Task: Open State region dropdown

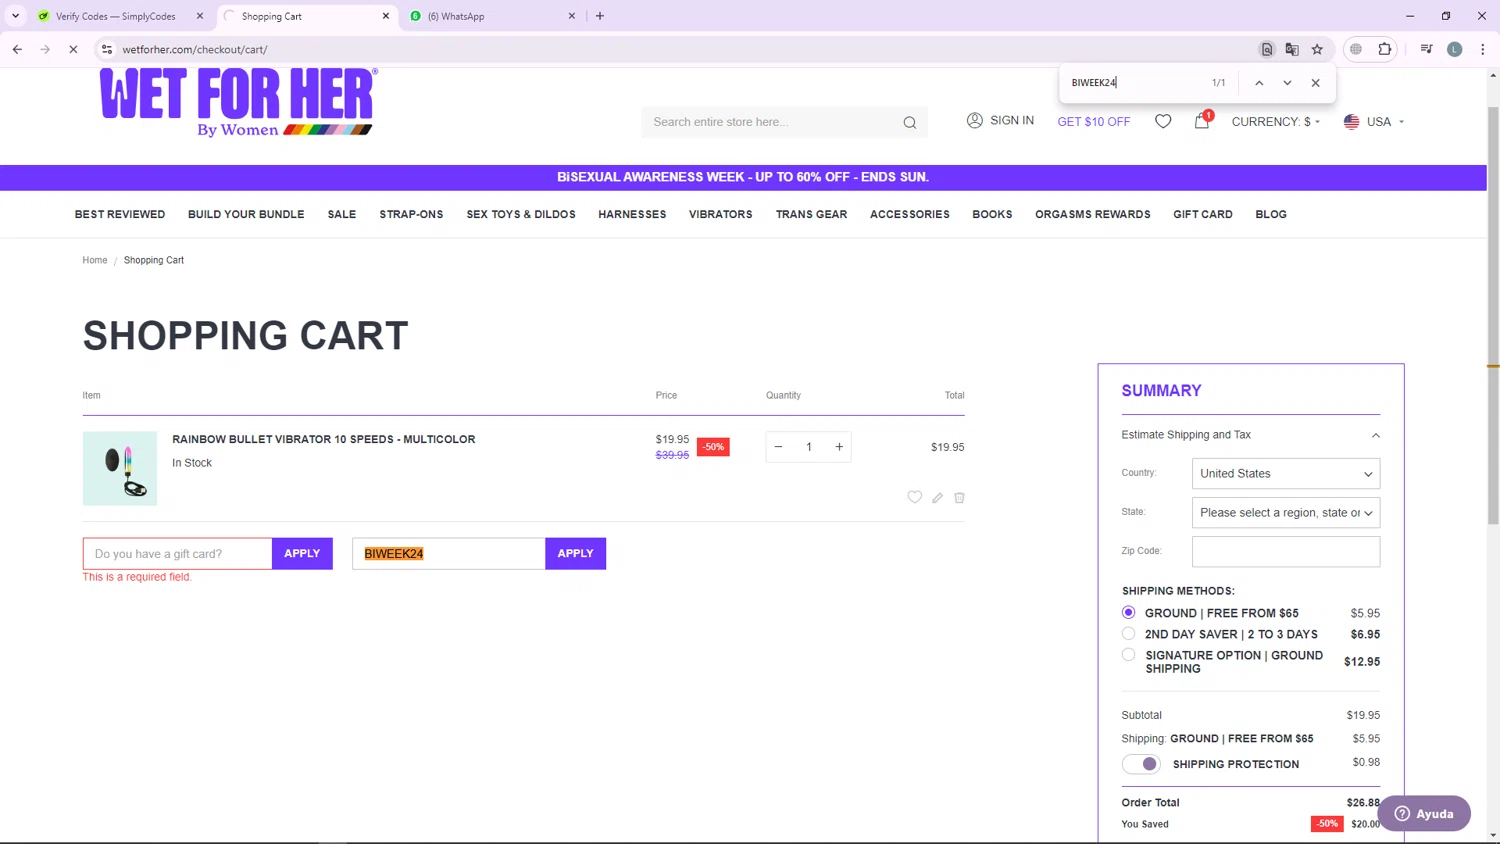Action: (x=1286, y=513)
